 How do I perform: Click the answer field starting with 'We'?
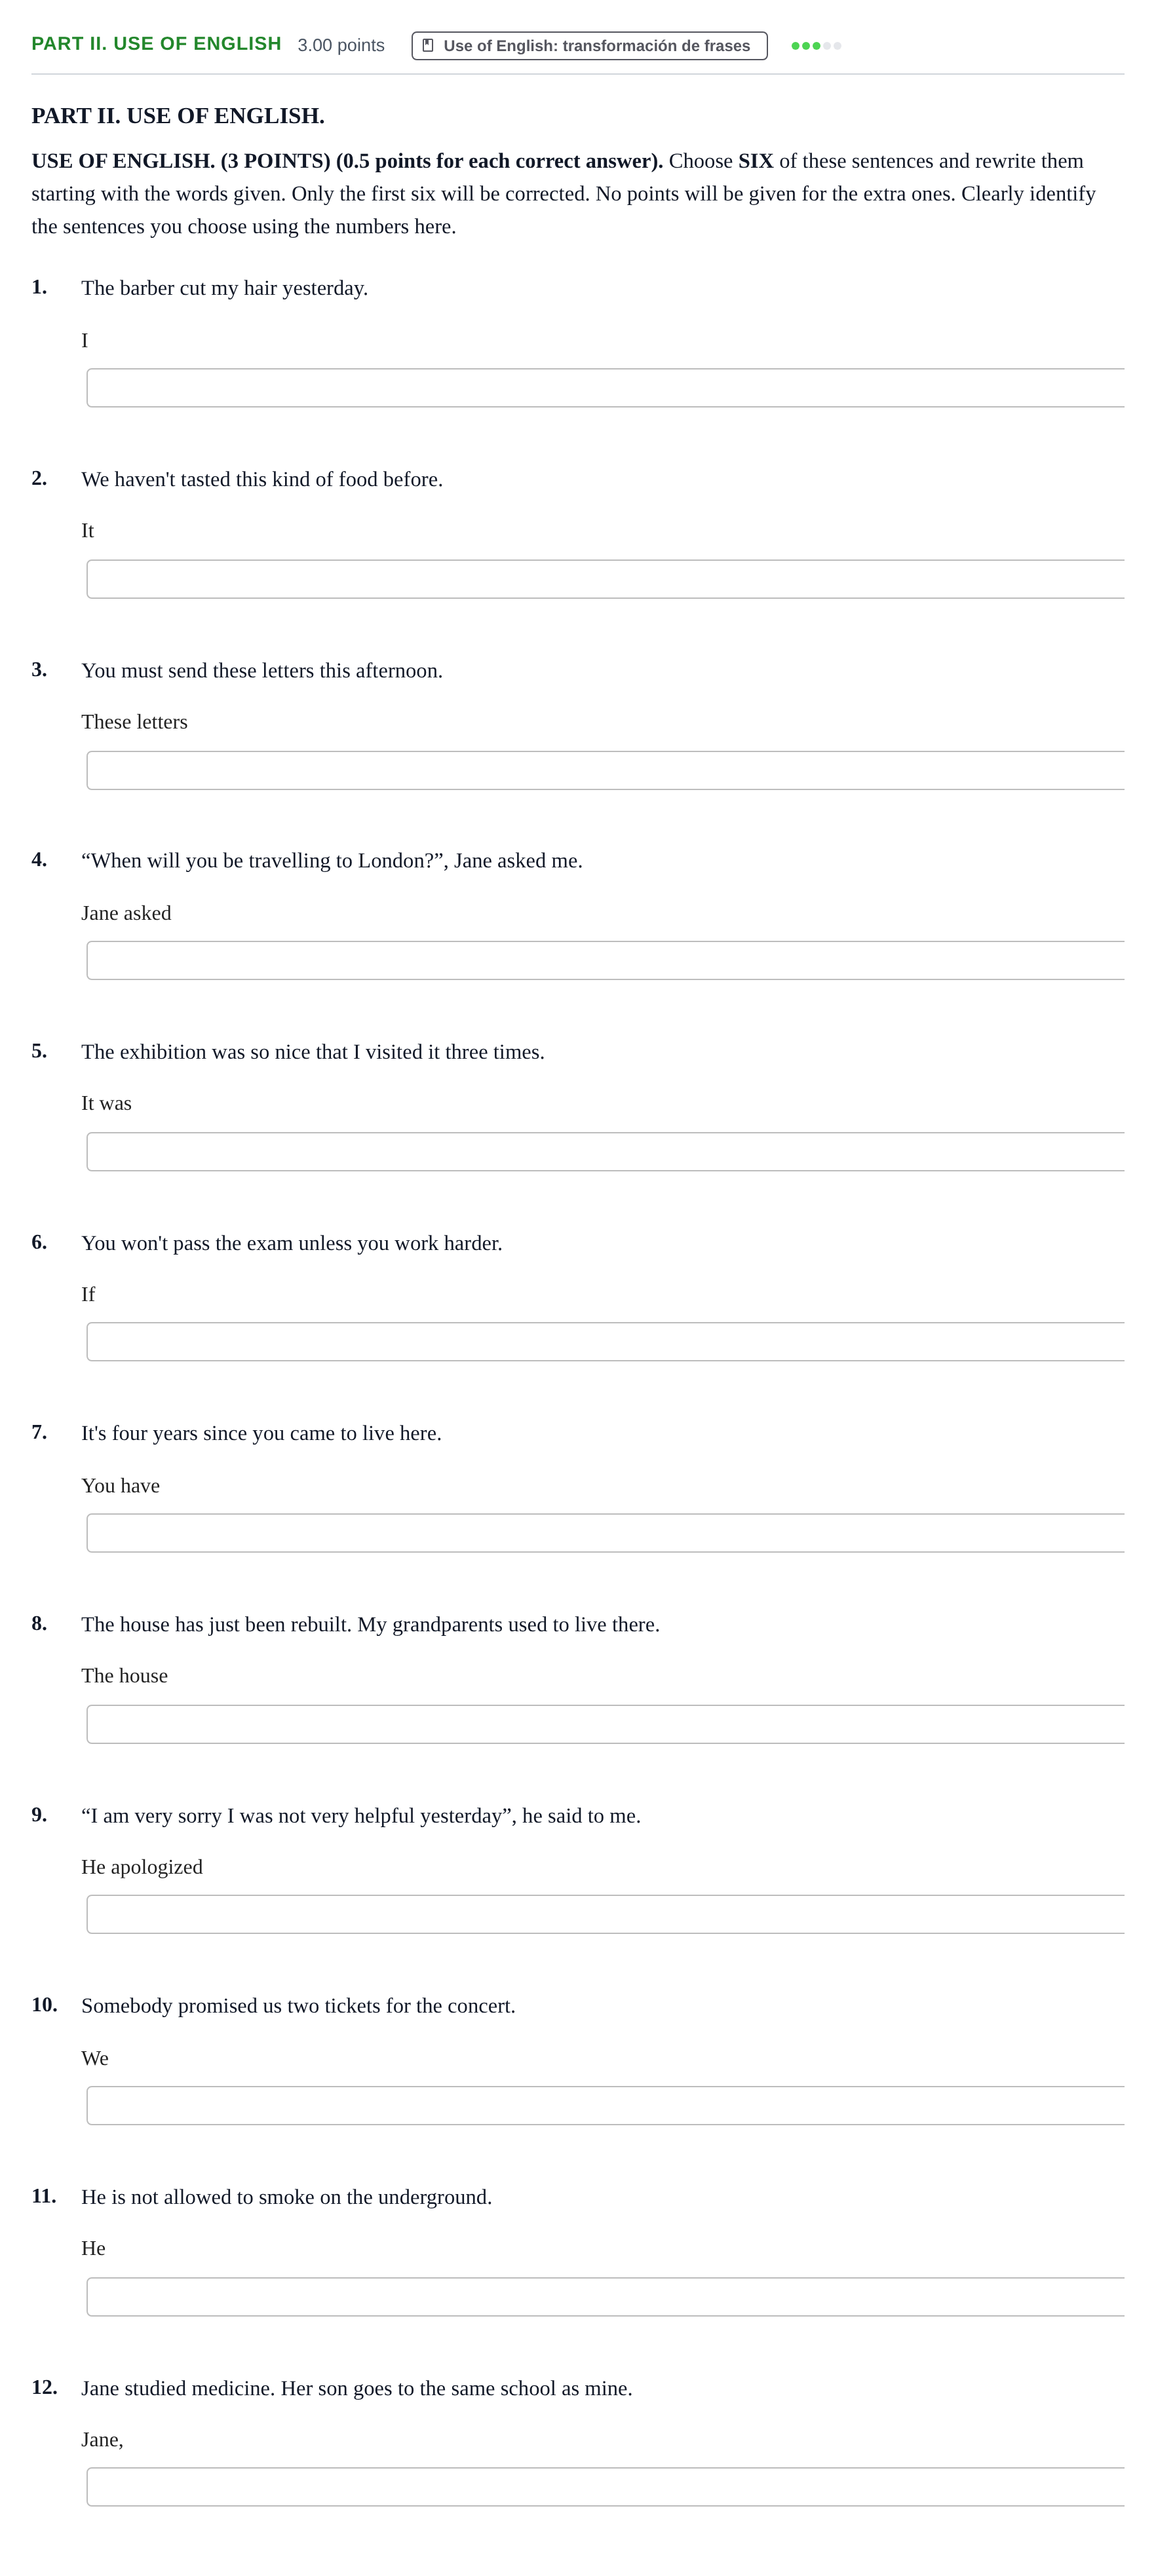(x=606, y=2105)
